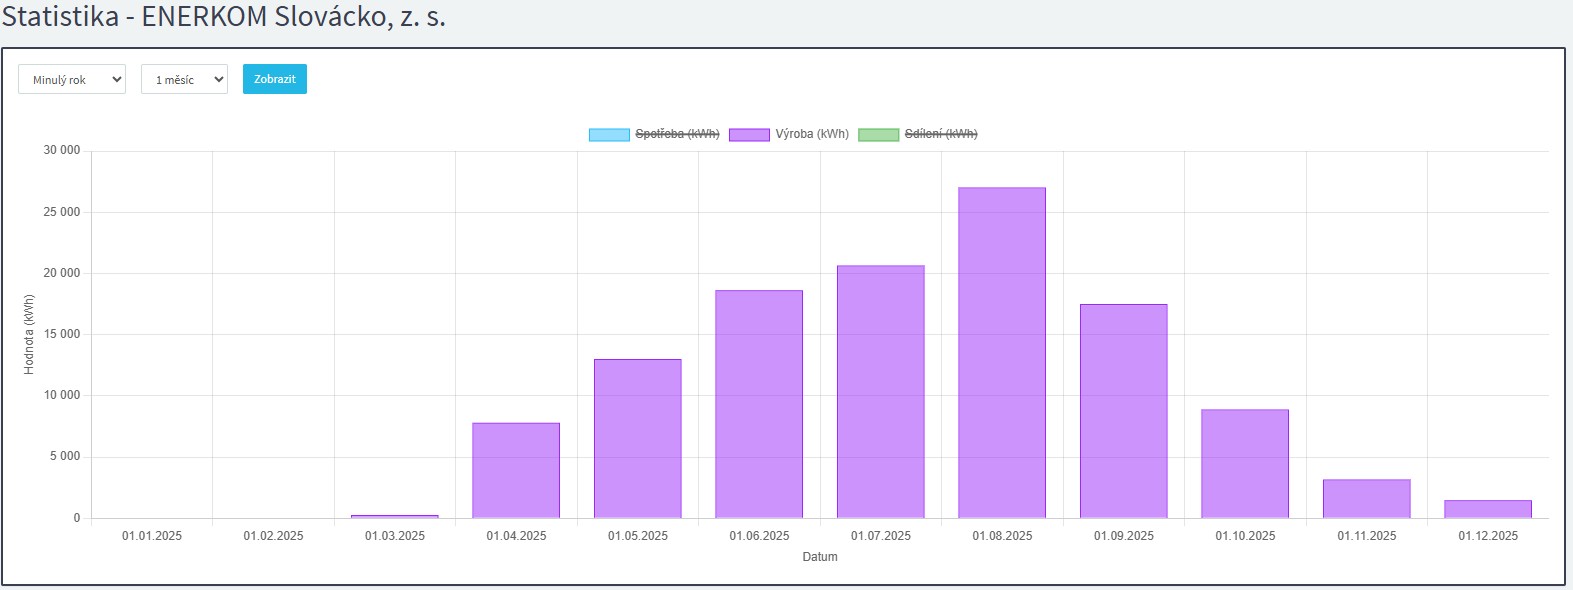Click the 'Statistika - ENERKOM Slovácko' page heading
The height and width of the screenshot is (590, 1573).
pyautogui.click(x=224, y=17)
